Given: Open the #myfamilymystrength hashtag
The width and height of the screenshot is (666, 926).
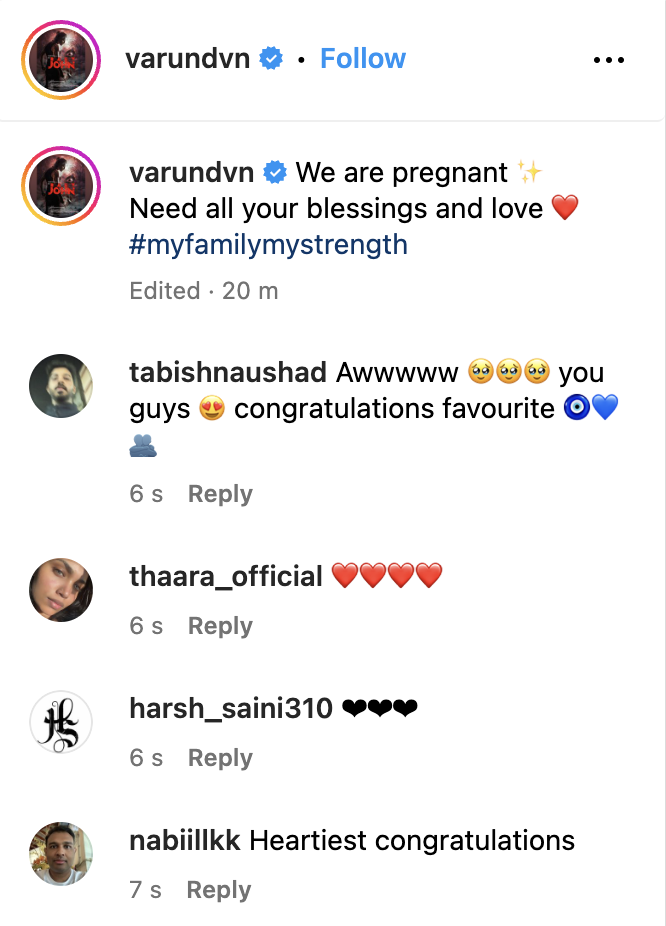Looking at the screenshot, I should pyautogui.click(x=269, y=244).
